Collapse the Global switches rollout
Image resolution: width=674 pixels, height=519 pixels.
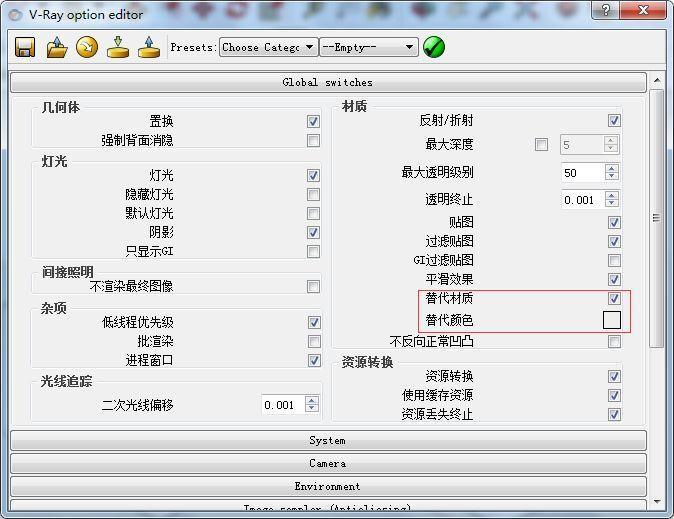328,82
